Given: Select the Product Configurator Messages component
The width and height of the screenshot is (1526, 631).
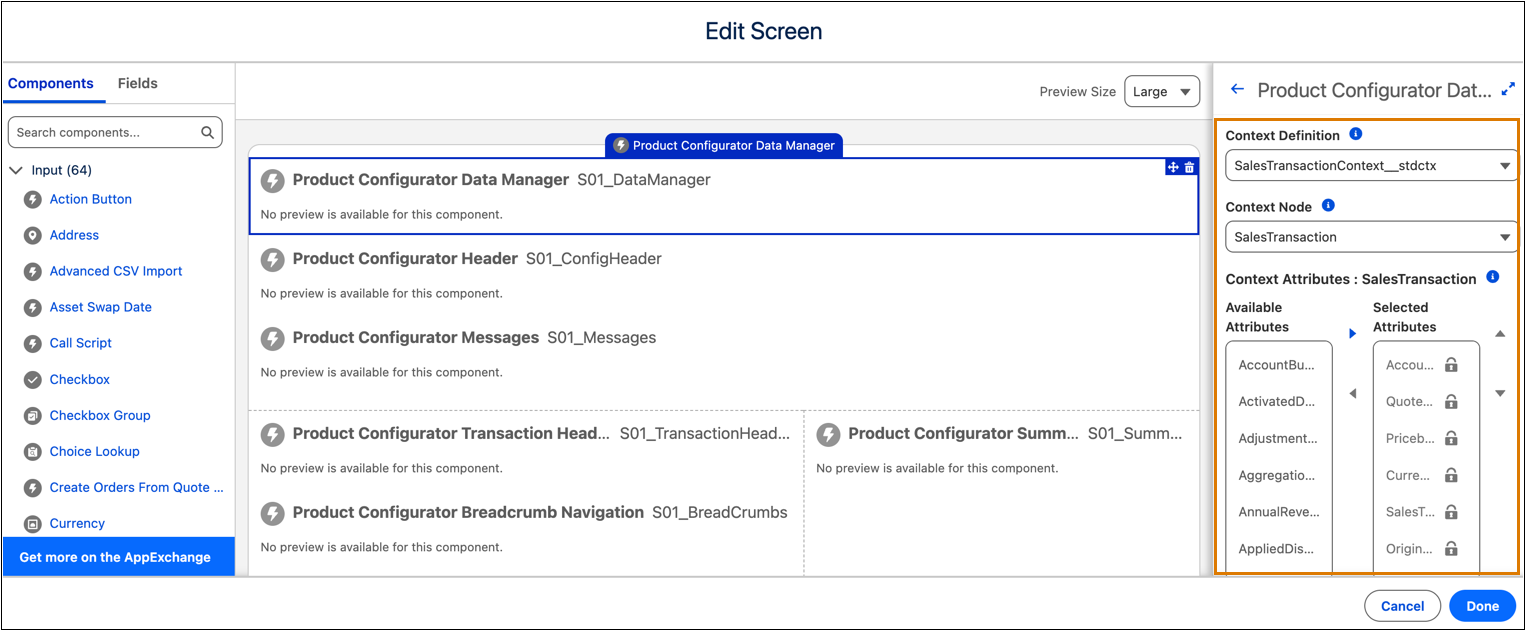Looking at the screenshot, I should 724,353.
